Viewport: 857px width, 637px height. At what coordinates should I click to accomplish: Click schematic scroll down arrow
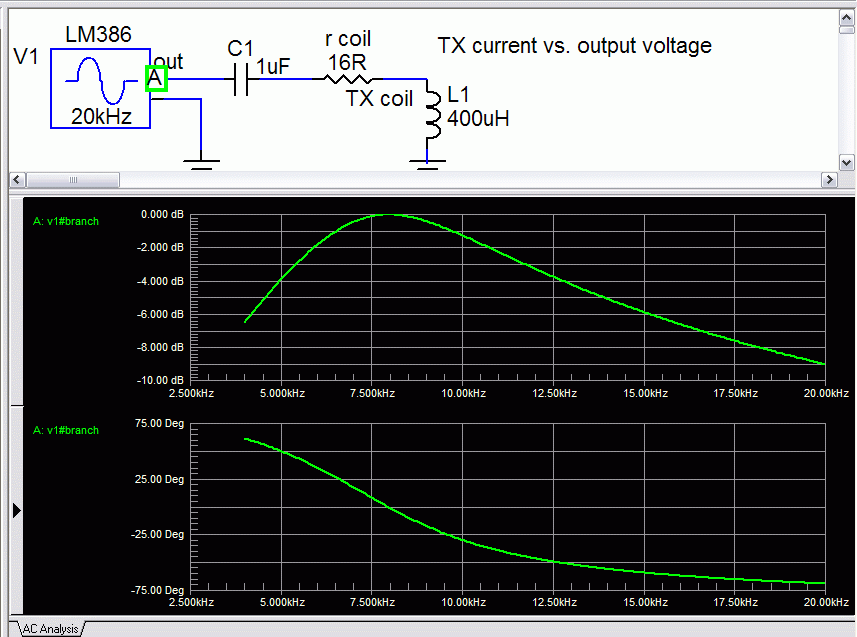(x=847, y=162)
